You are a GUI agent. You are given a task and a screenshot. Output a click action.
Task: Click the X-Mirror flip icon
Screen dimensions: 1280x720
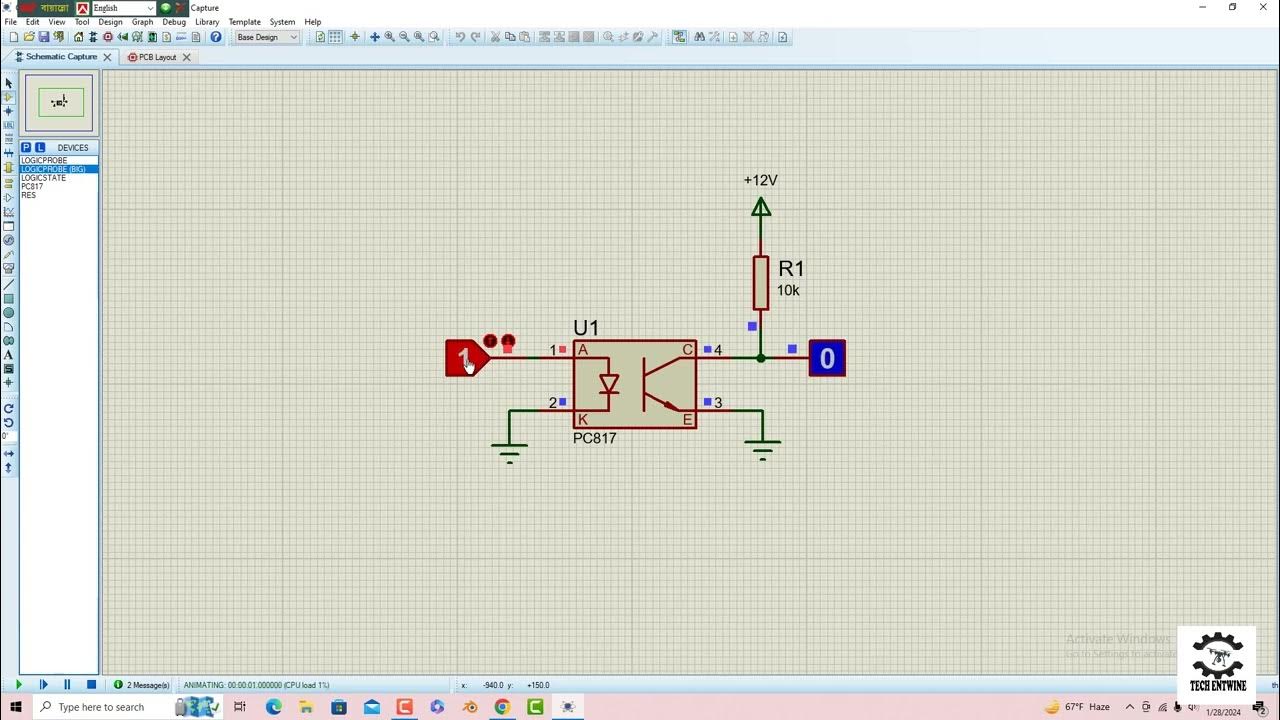[x=9, y=453]
